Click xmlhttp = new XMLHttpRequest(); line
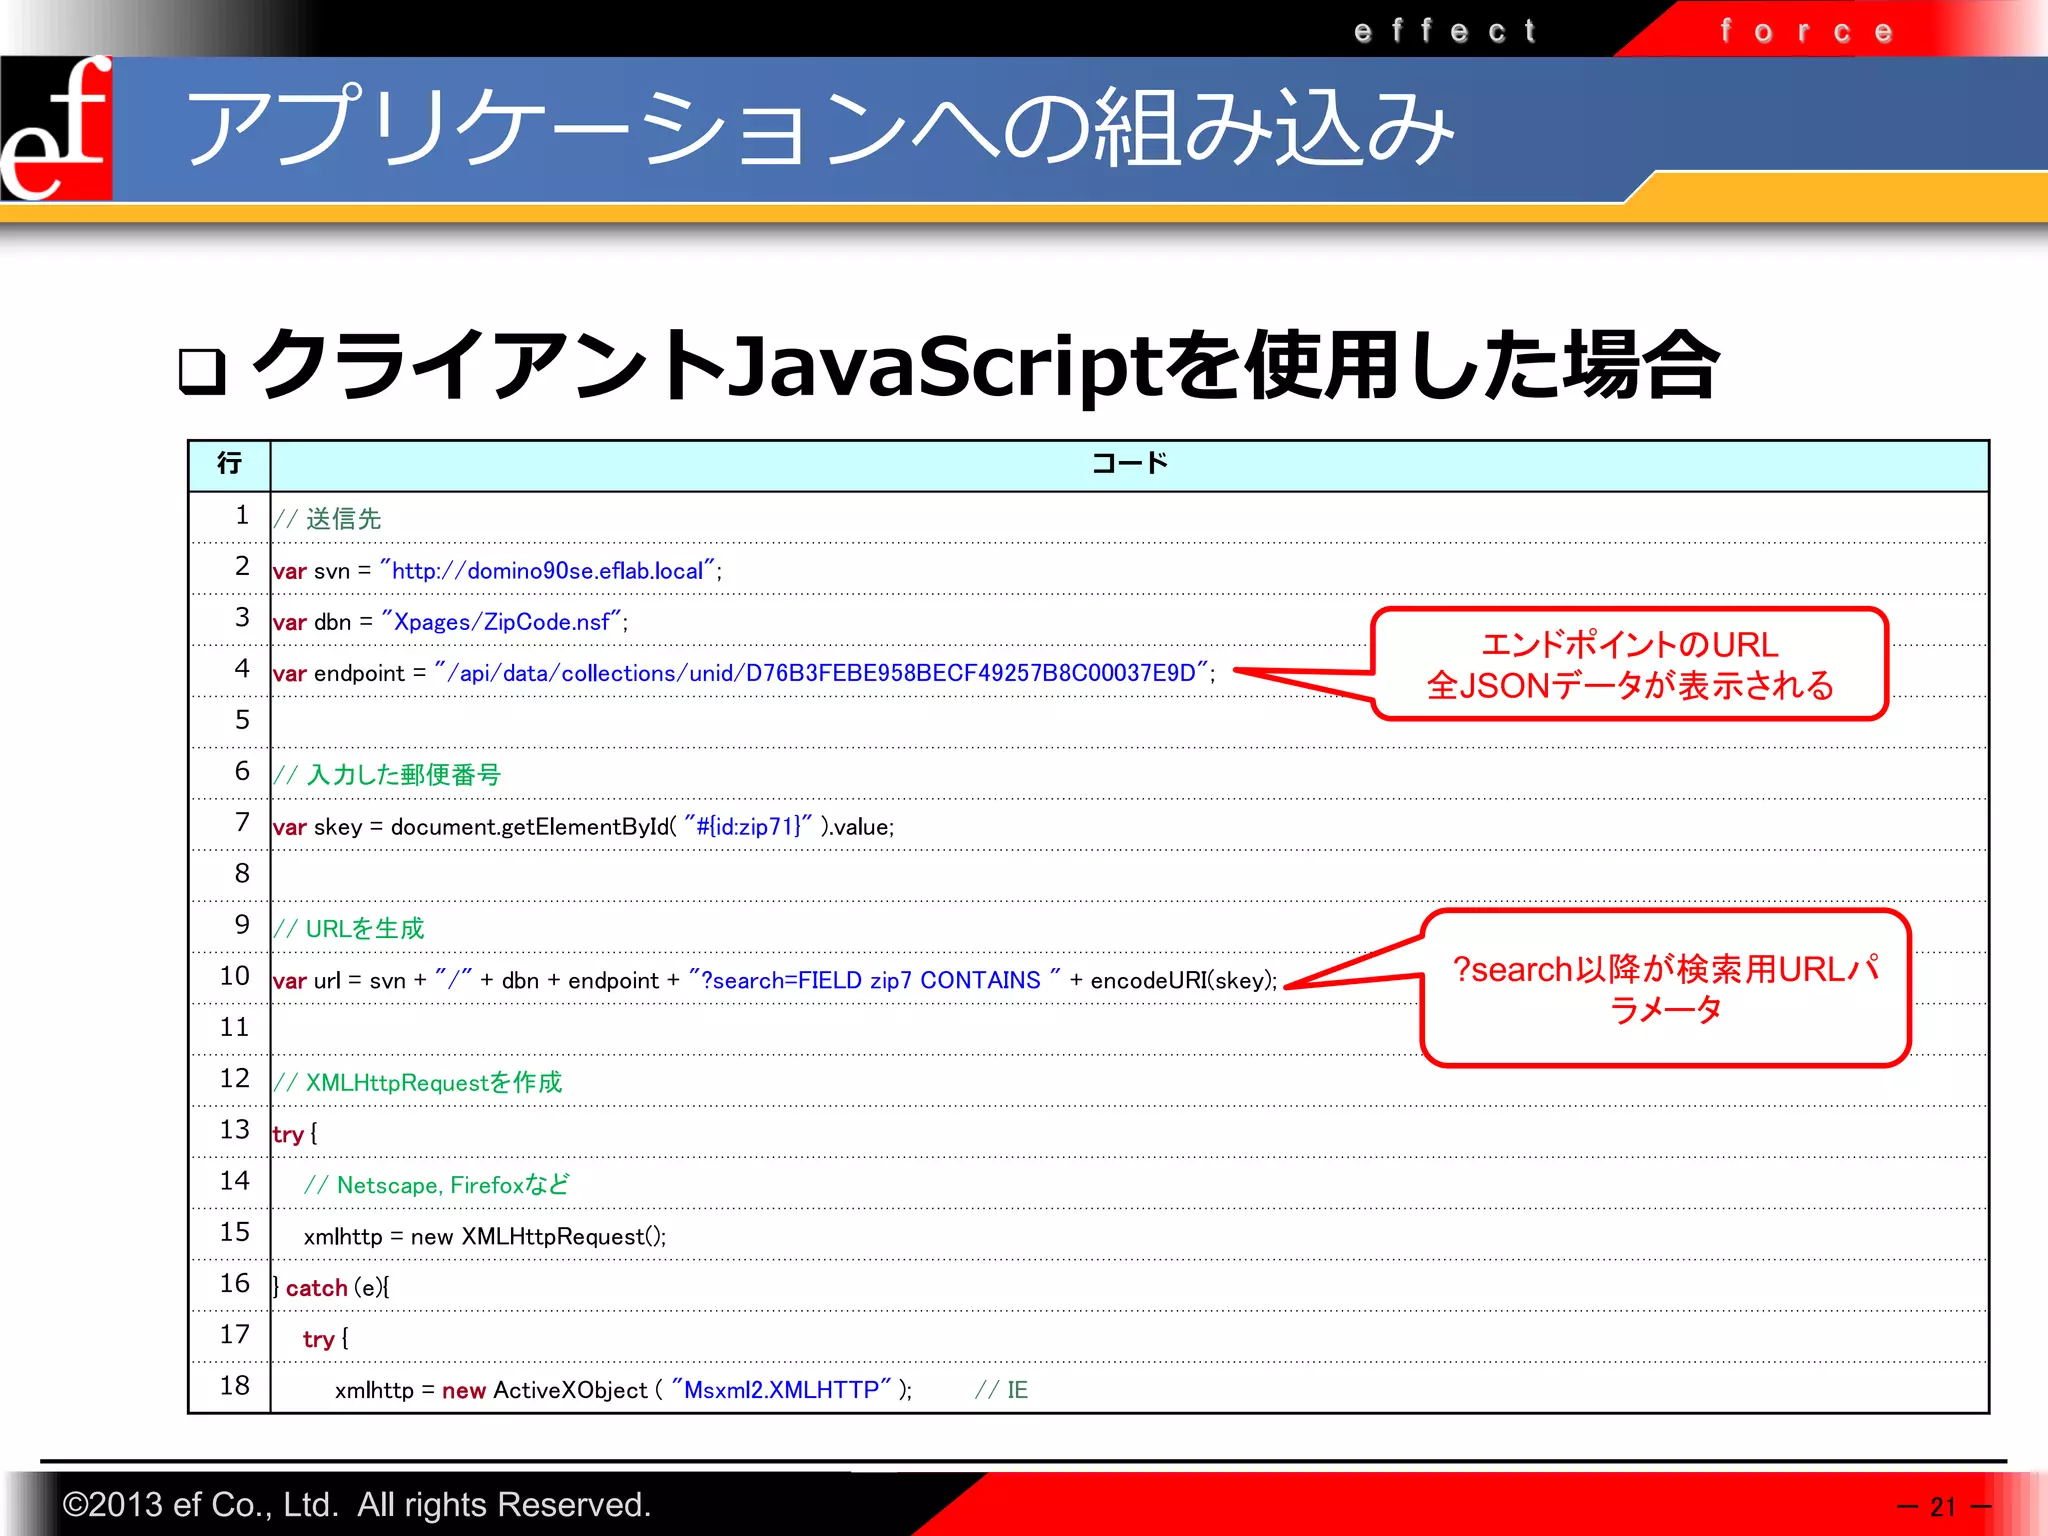Screen dimensions: 2048x1536 click(485, 1237)
